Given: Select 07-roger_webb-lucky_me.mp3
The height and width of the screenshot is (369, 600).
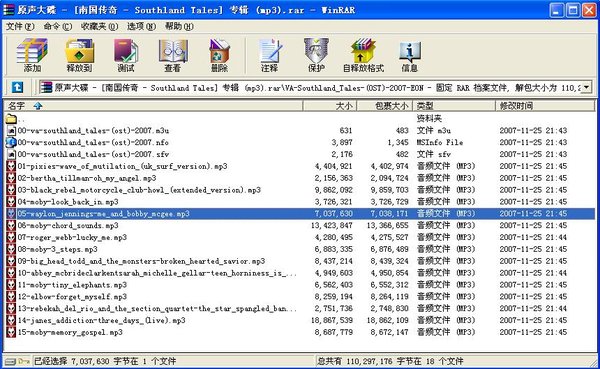Looking at the screenshot, I should click(x=72, y=237).
